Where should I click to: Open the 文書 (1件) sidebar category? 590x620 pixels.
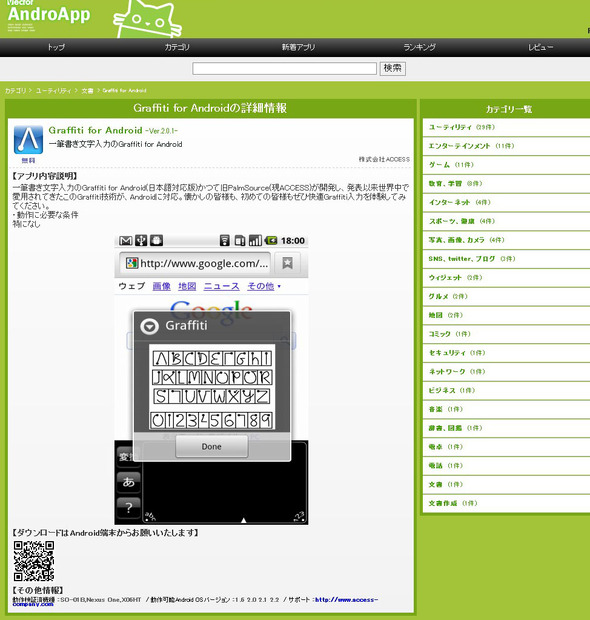click(506, 484)
